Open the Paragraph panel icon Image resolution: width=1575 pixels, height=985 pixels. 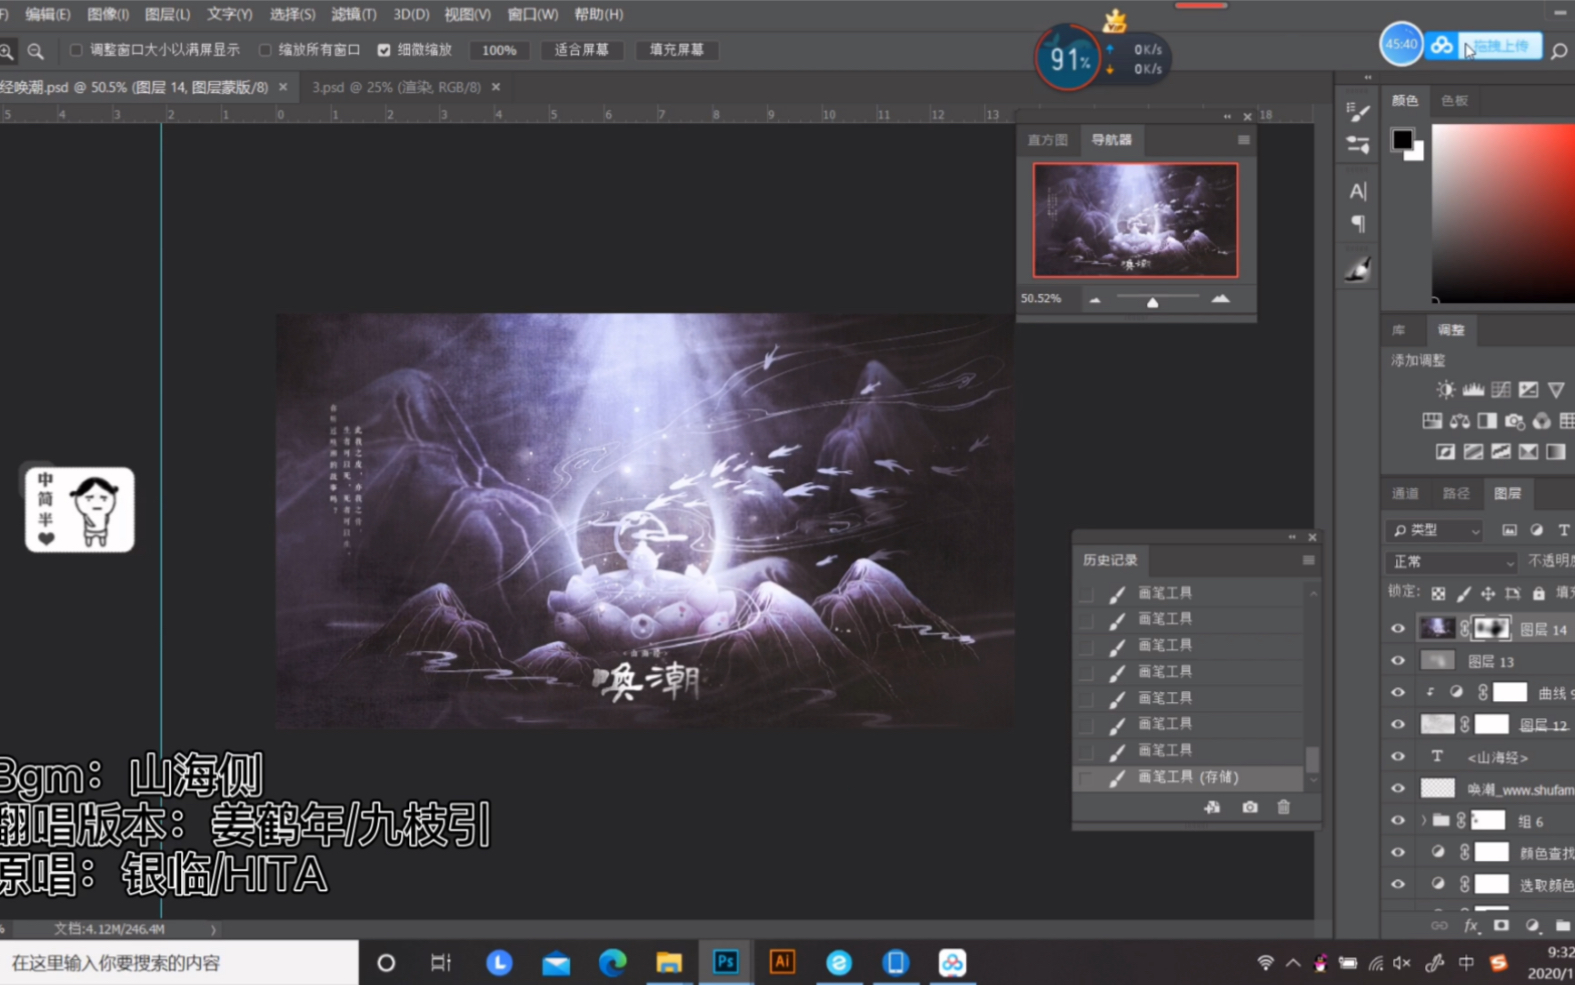click(1358, 223)
